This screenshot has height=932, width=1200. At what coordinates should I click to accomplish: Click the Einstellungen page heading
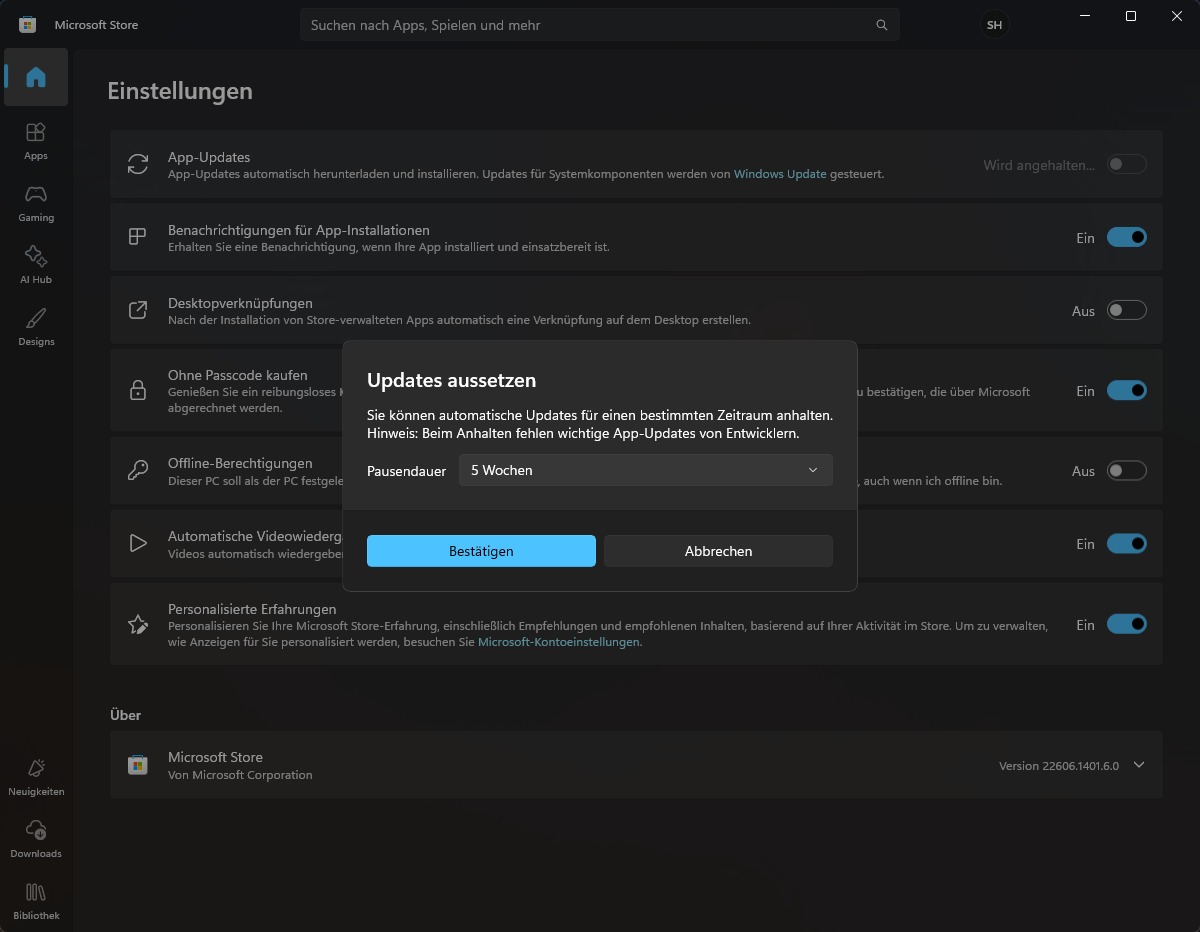click(180, 91)
